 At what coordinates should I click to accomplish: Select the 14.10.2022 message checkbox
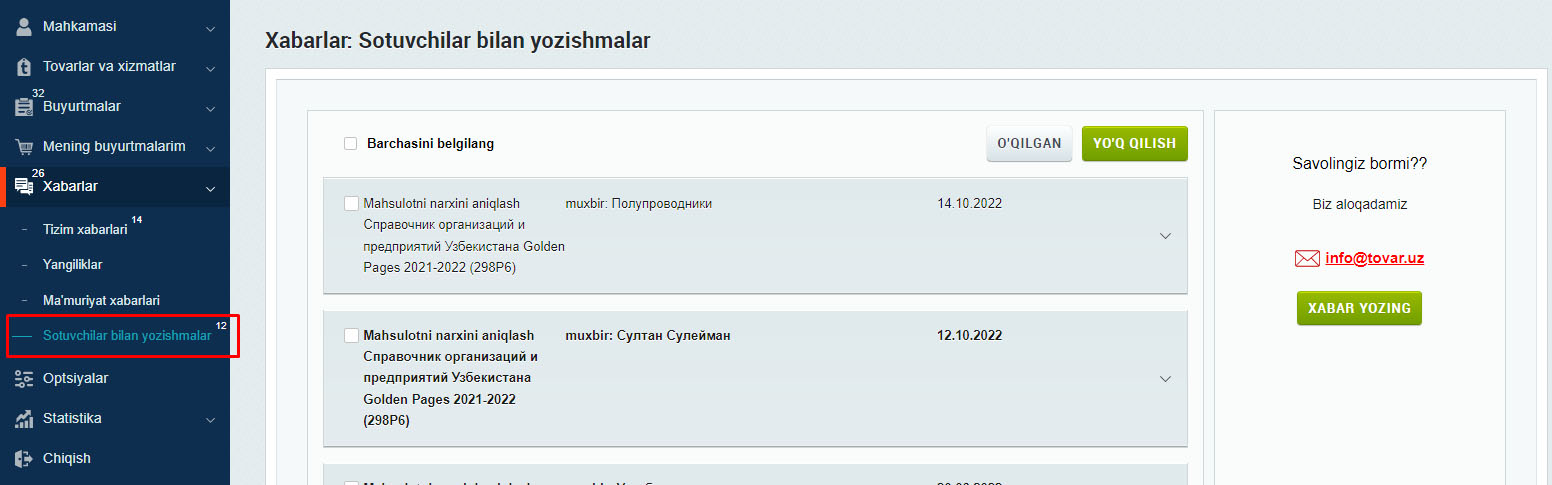pyautogui.click(x=351, y=204)
